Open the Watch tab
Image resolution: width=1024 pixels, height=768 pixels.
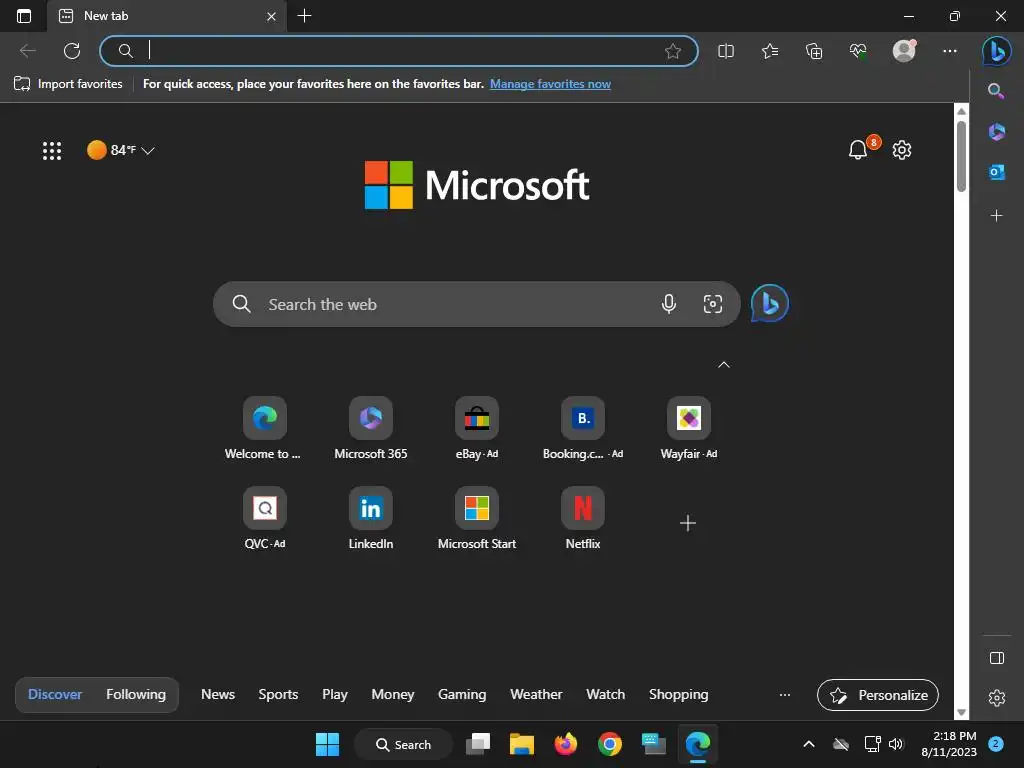[x=605, y=695]
